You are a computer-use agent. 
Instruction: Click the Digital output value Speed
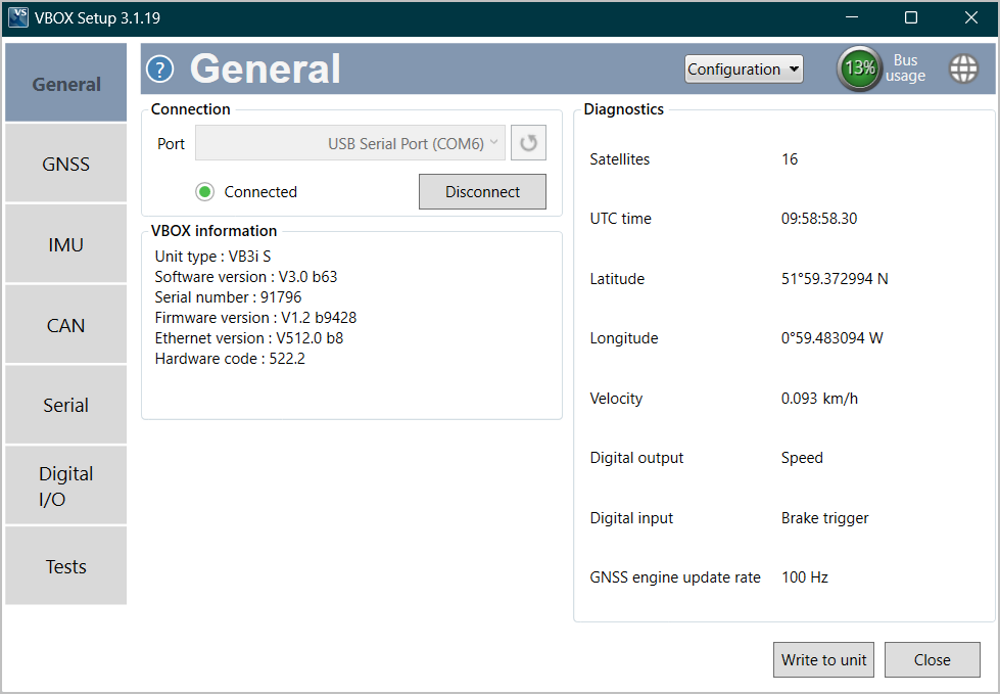802,458
